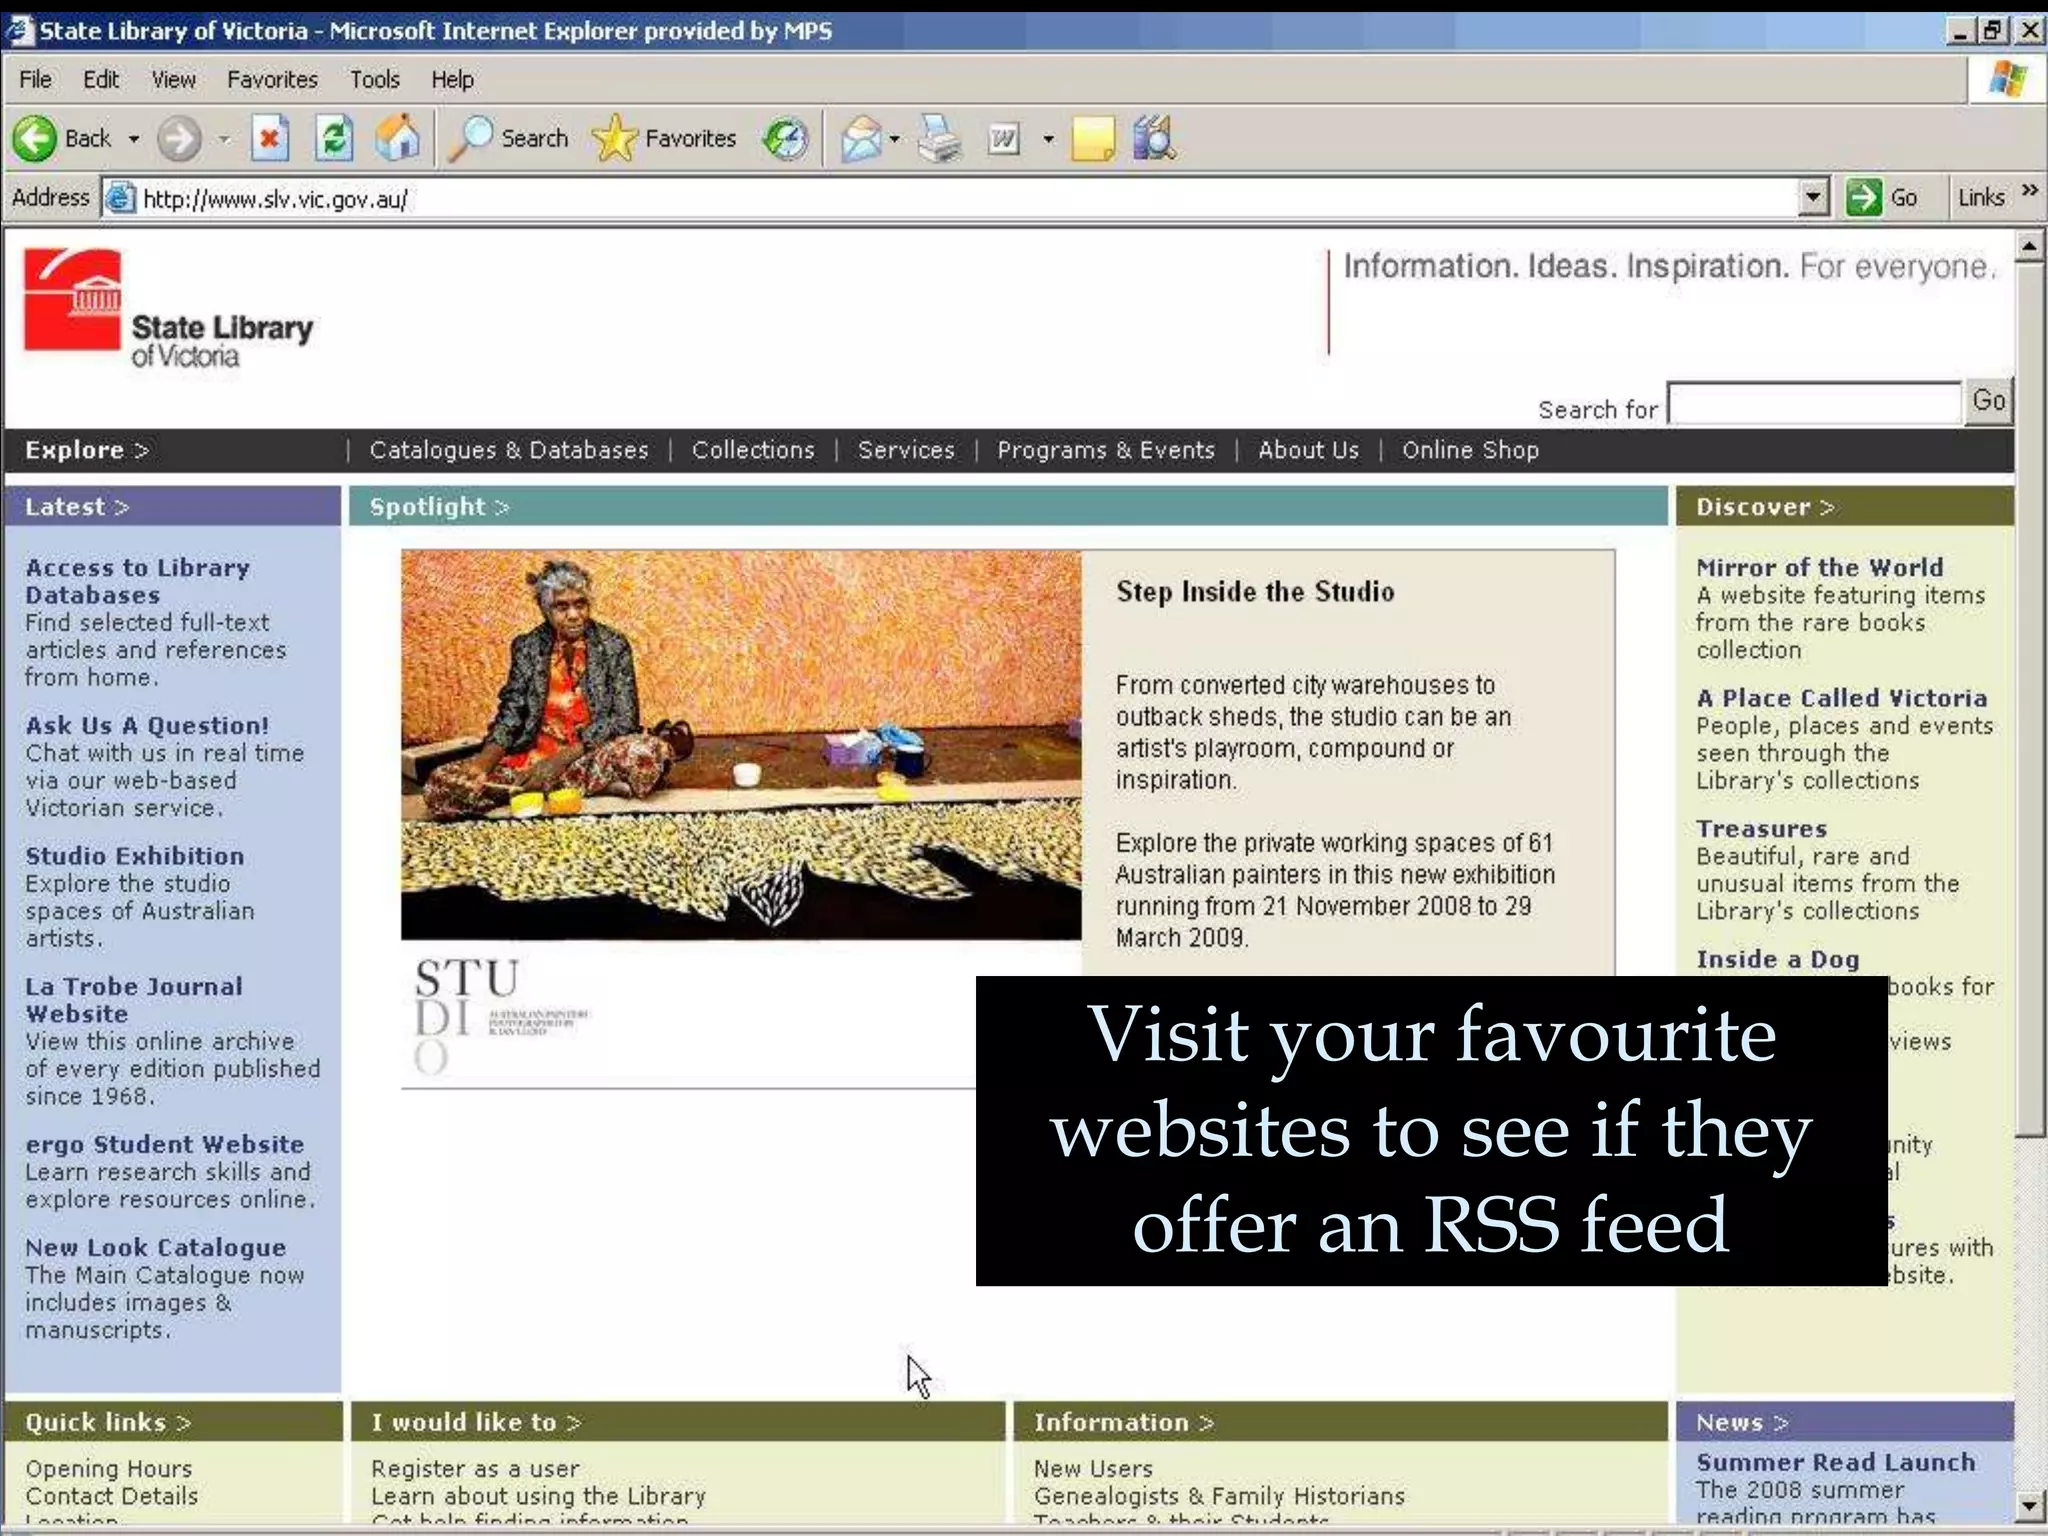Click the Spotlight studio artist photo

pos(741,744)
